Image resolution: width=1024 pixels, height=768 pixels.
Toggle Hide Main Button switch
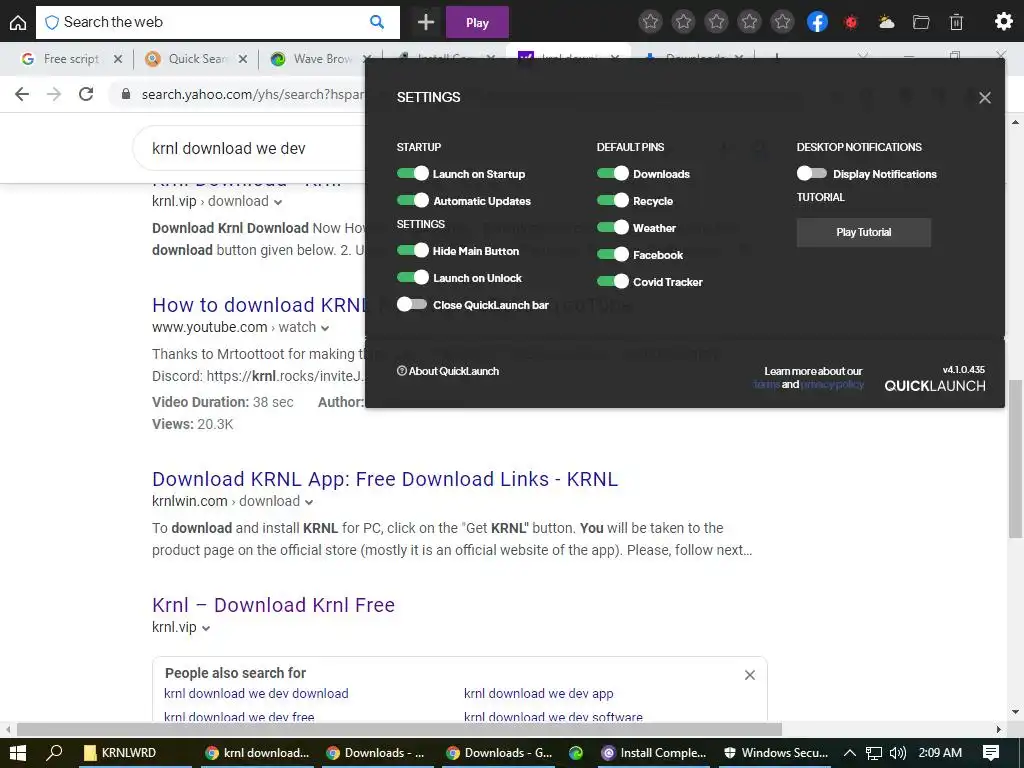tap(413, 250)
